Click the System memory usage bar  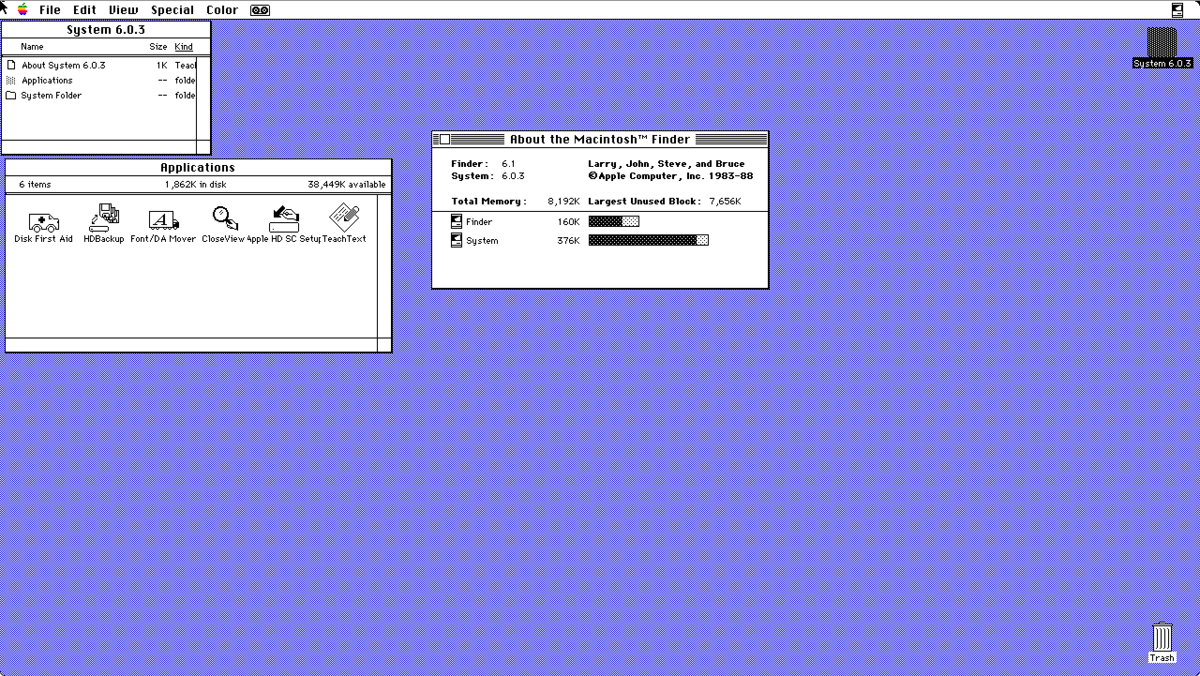[648, 240]
